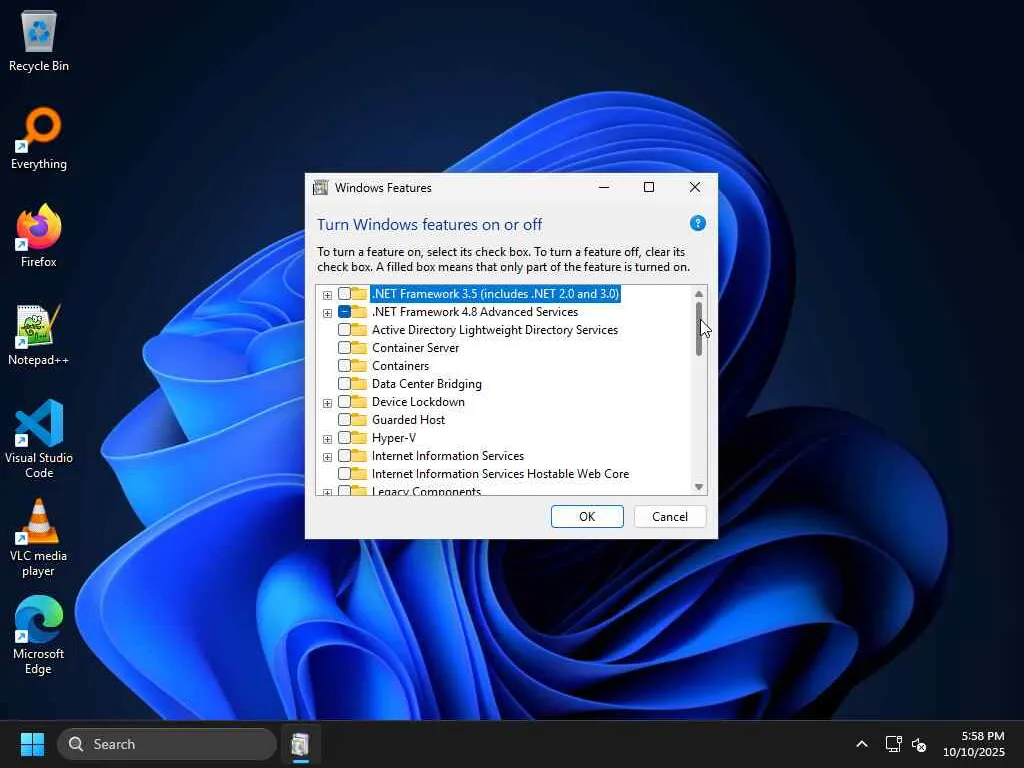The width and height of the screenshot is (1024, 768).
Task: Select the ‘Internet Information Services’ label
Action: coord(447,455)
